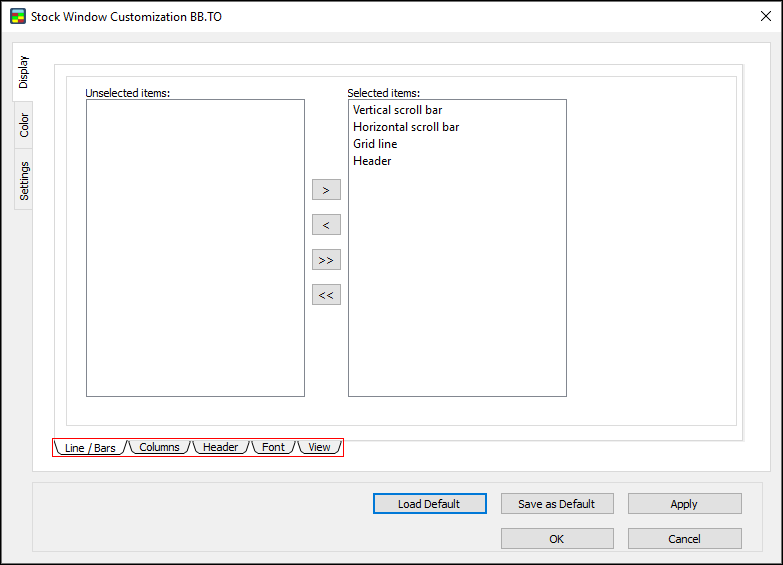Switch to the Columns tab
This screenshot has width=783, height=565.
(x=159, y=447)
